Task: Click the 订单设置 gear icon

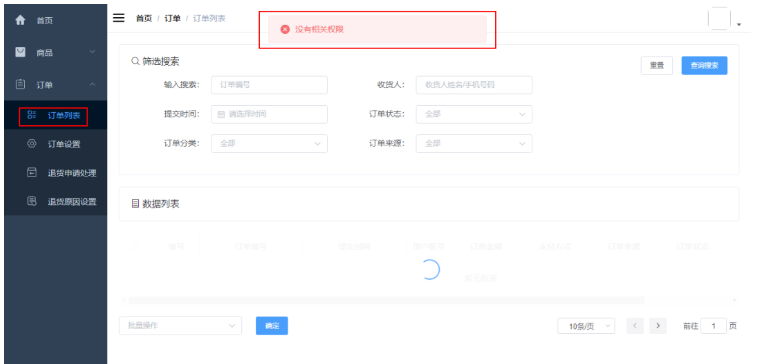Action: (32, 143)
